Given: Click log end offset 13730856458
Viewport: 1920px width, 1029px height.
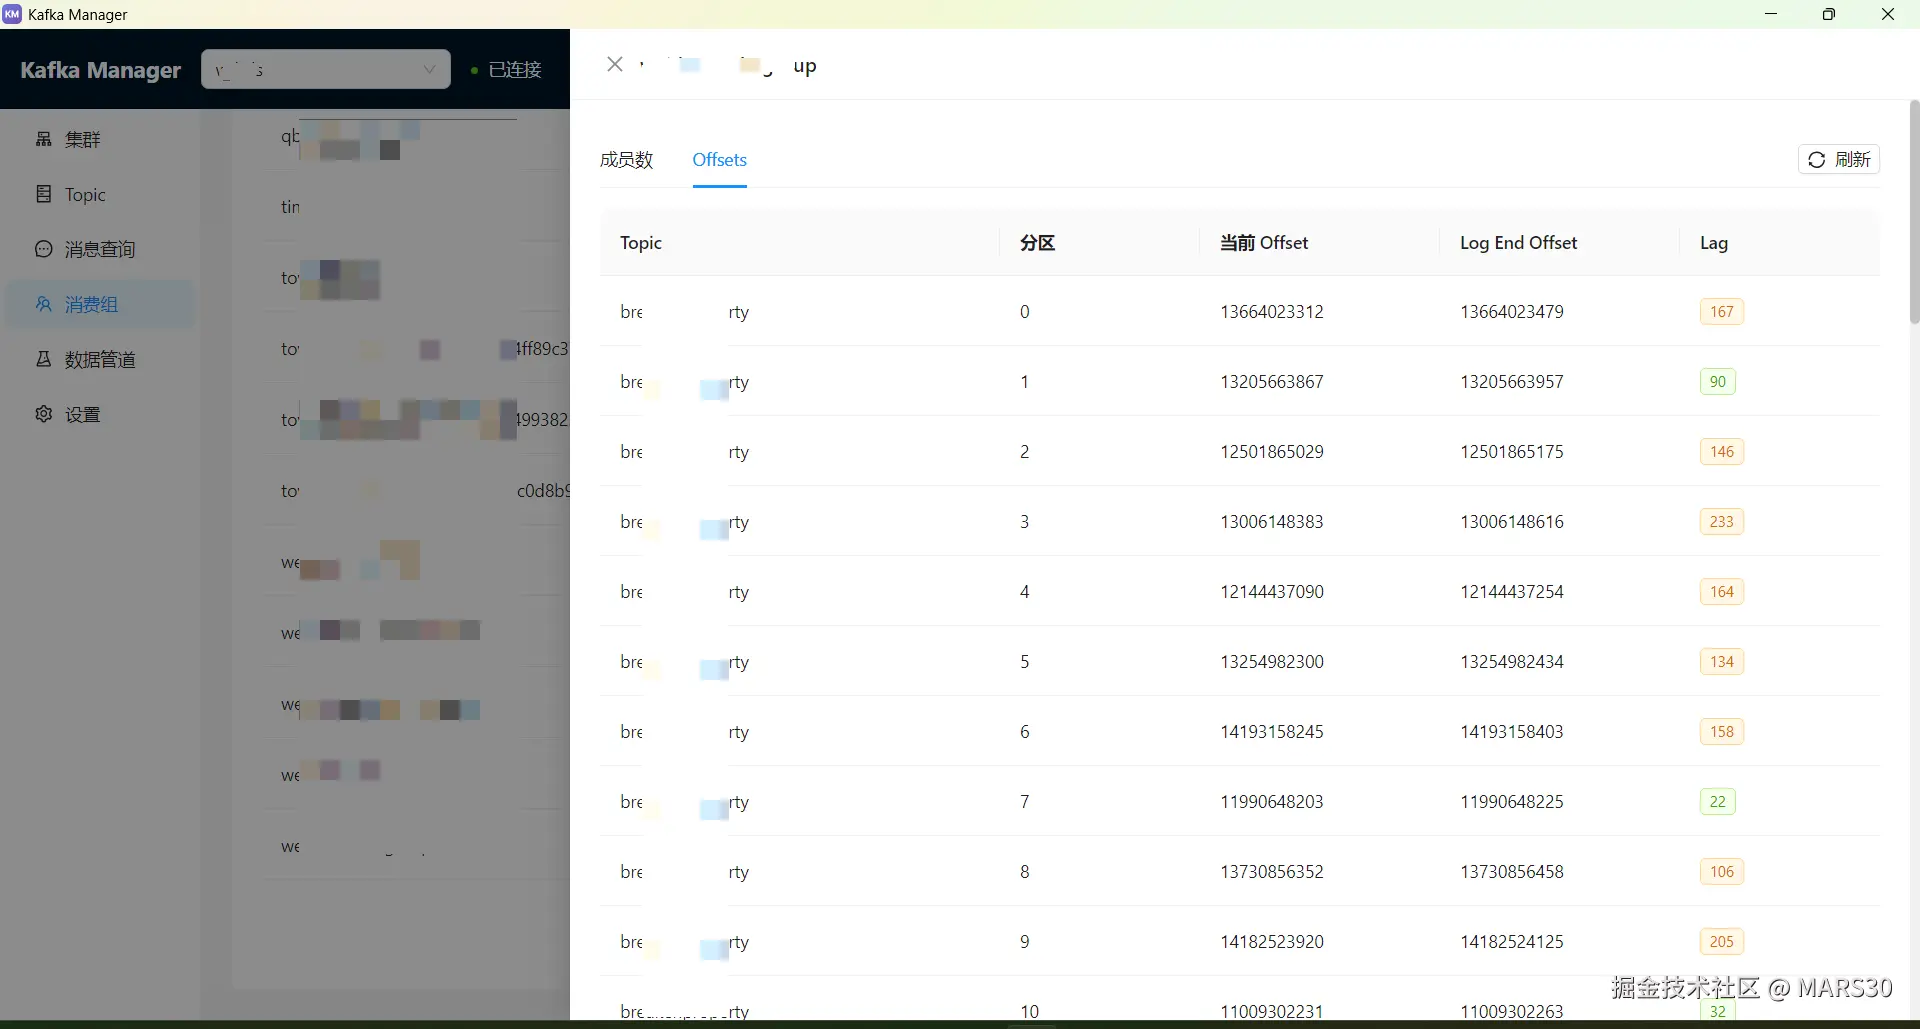Looking at the screenshot, I should [1512, 872].
